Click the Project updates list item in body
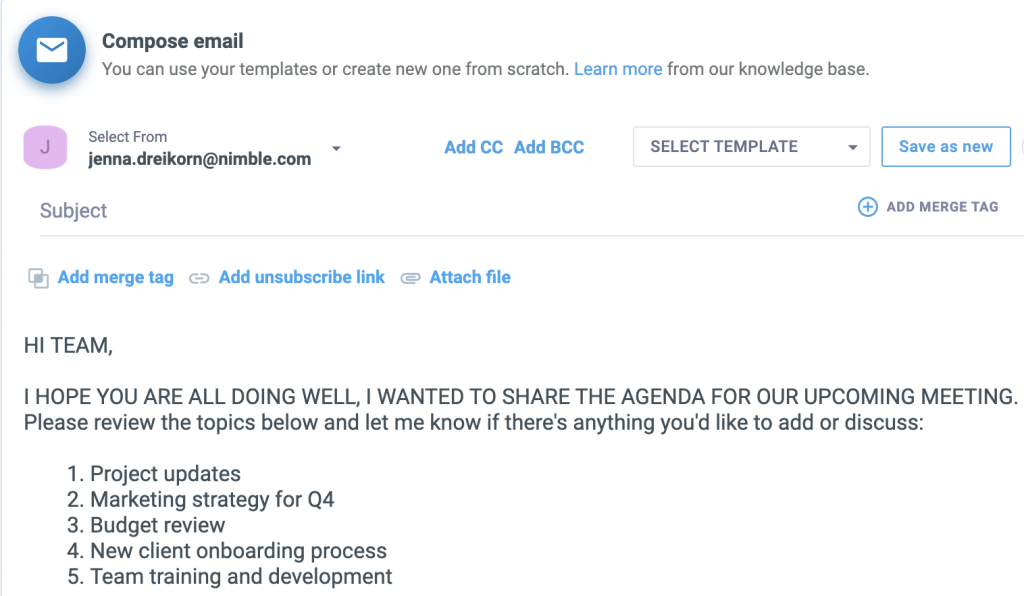Screen dimensions: 1024x596 click(165, 473)
